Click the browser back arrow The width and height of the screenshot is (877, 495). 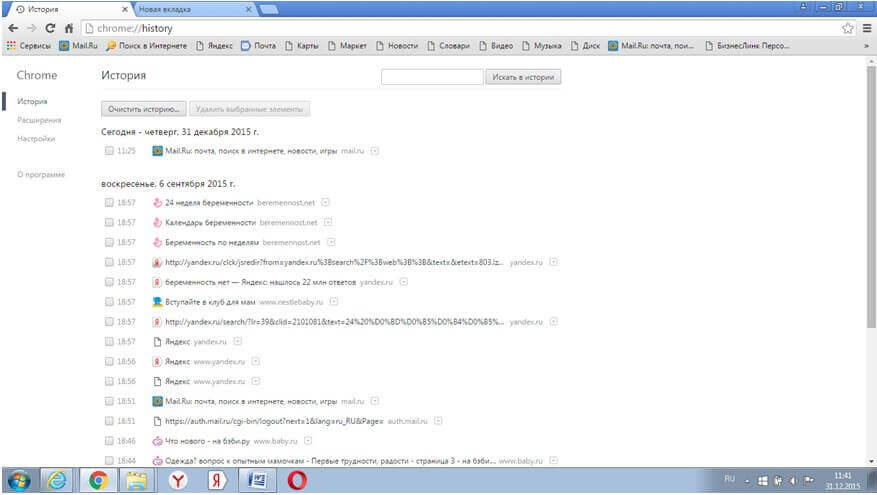[x=12, y=28]
